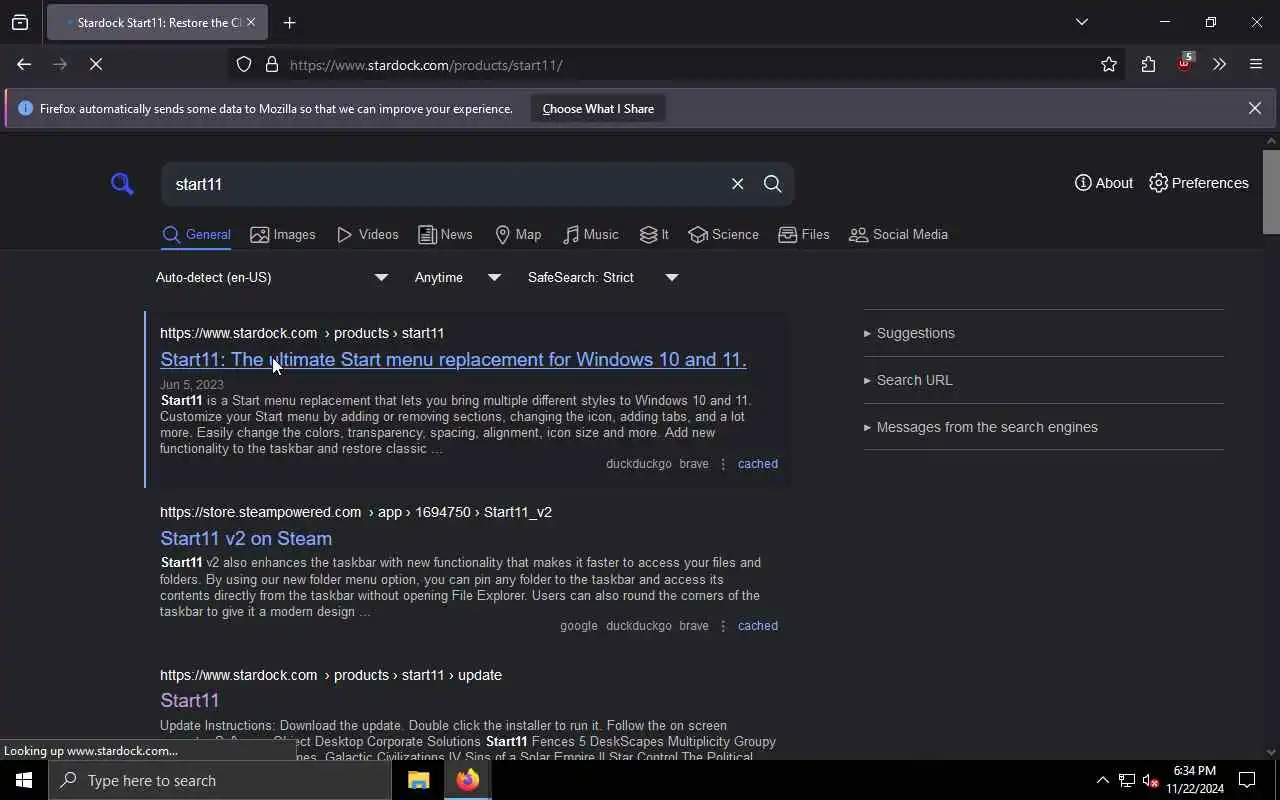1280x800 pixels.
Task: Open a new tab with the plus button
Action: click(289, 22)
